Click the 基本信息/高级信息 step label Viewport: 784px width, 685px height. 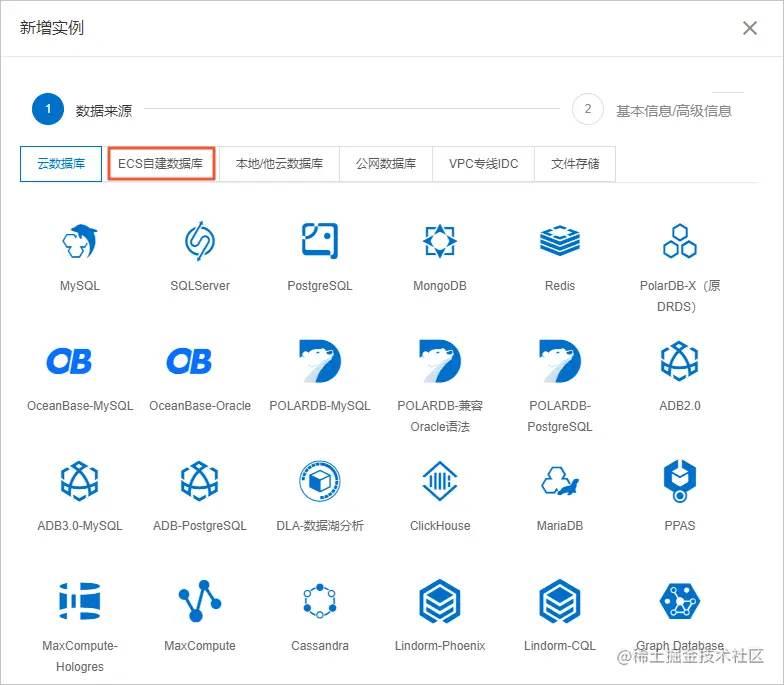tap(674, 110)
